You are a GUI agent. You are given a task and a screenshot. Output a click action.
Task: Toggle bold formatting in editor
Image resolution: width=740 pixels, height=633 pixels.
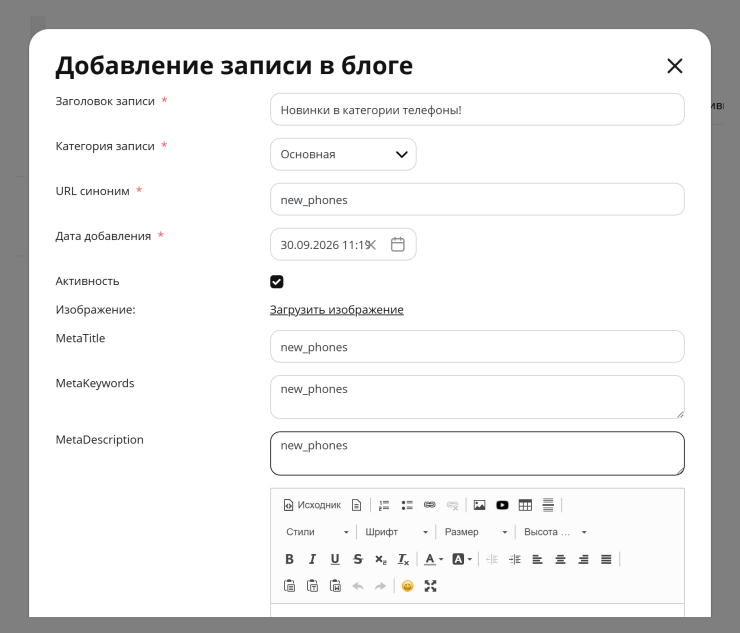point(289,559)
